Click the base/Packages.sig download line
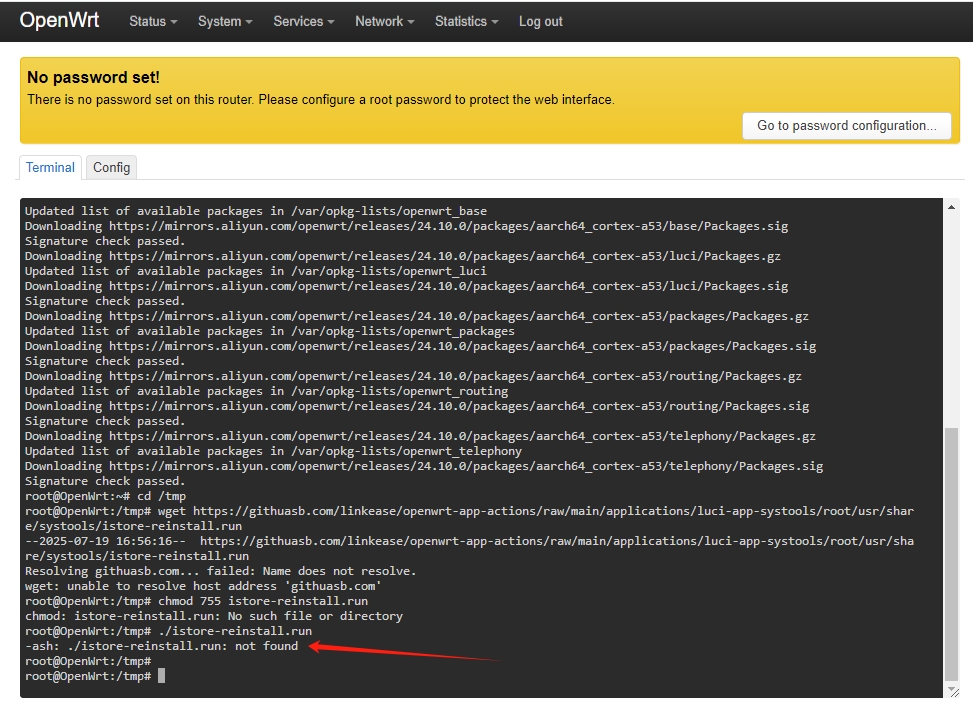Screen dimensions: 973x723 coord(406,226)
